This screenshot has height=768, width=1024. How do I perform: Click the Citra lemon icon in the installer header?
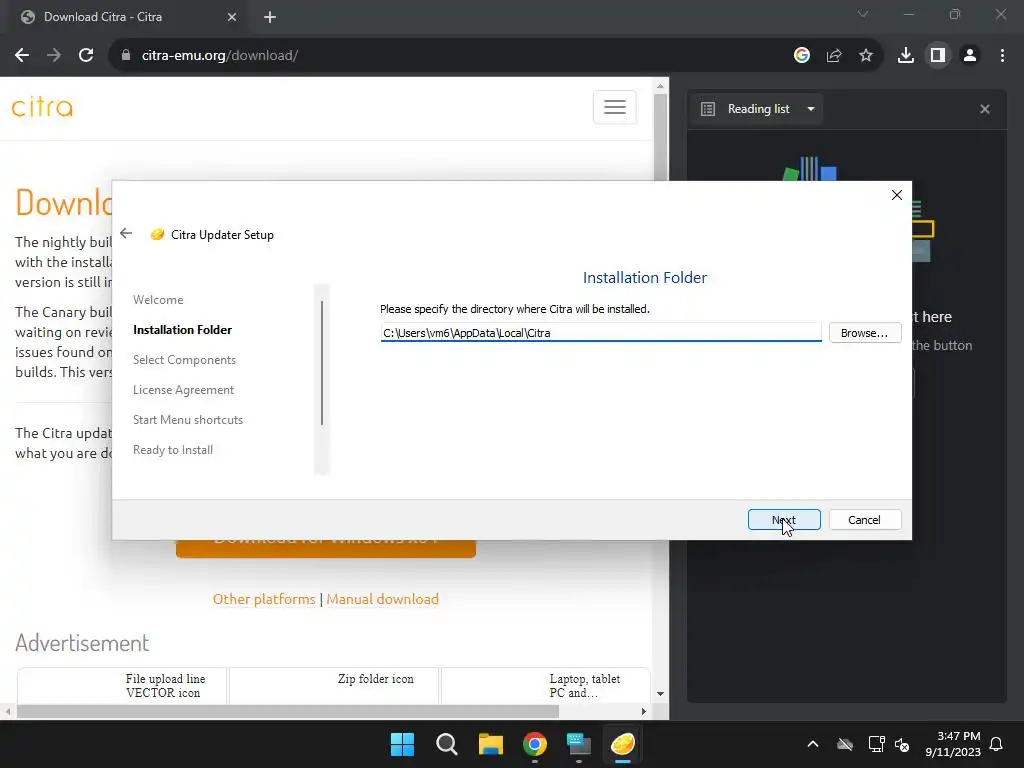tap(157, 234)
